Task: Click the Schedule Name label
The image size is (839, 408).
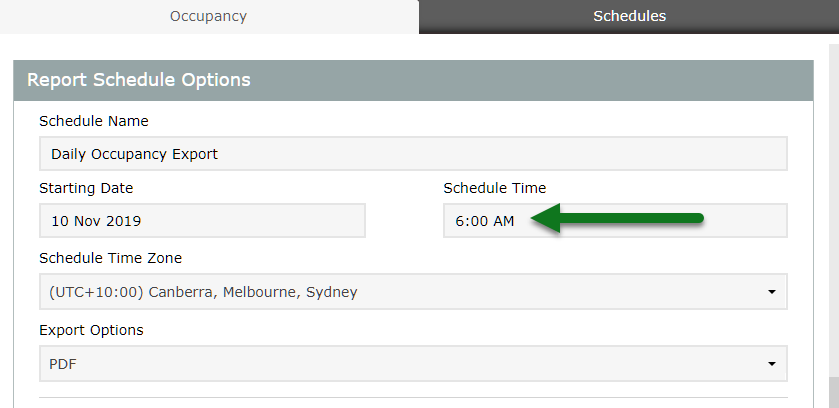Action: [x=93, y=121]
